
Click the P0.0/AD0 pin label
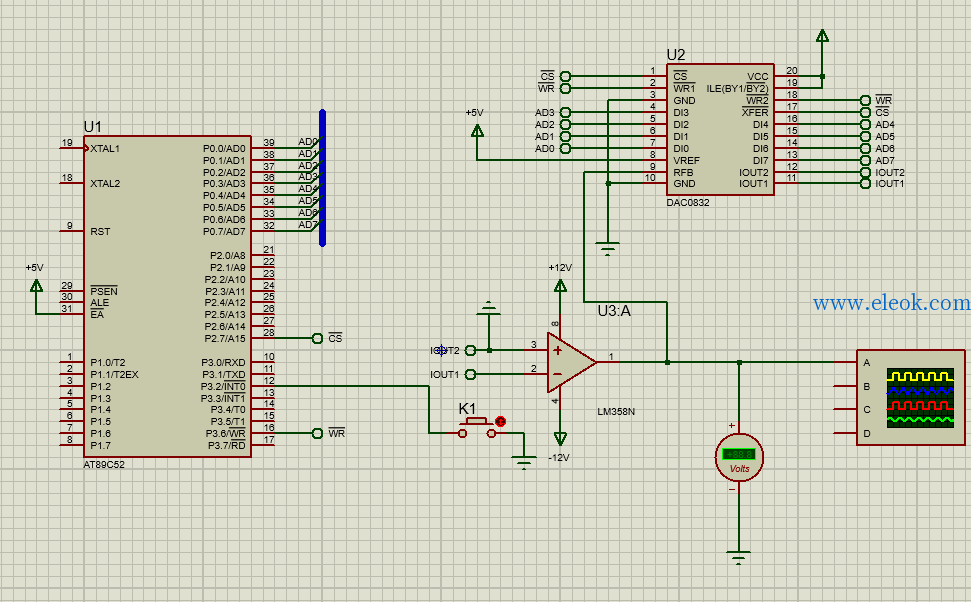pos(224,149)
